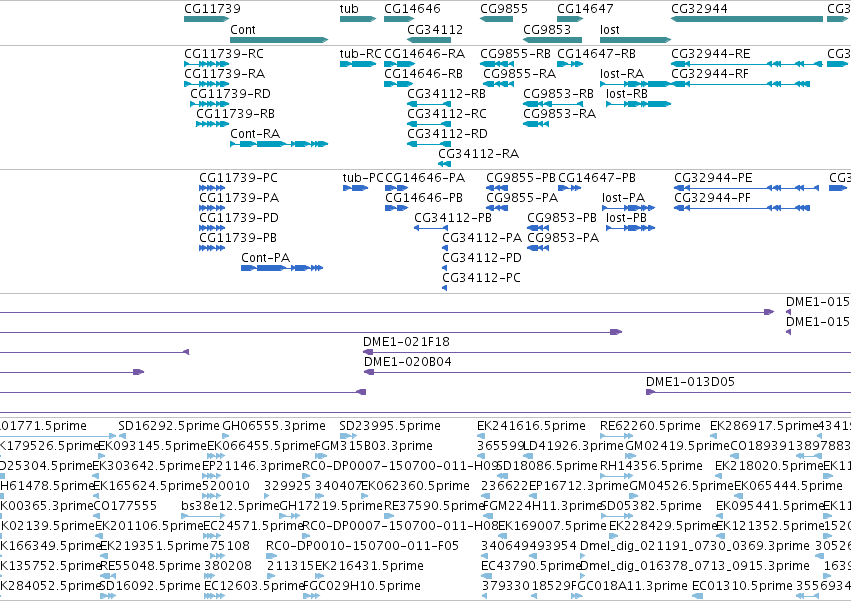Select the RH14356.5prime EST label

coord(651,466)
